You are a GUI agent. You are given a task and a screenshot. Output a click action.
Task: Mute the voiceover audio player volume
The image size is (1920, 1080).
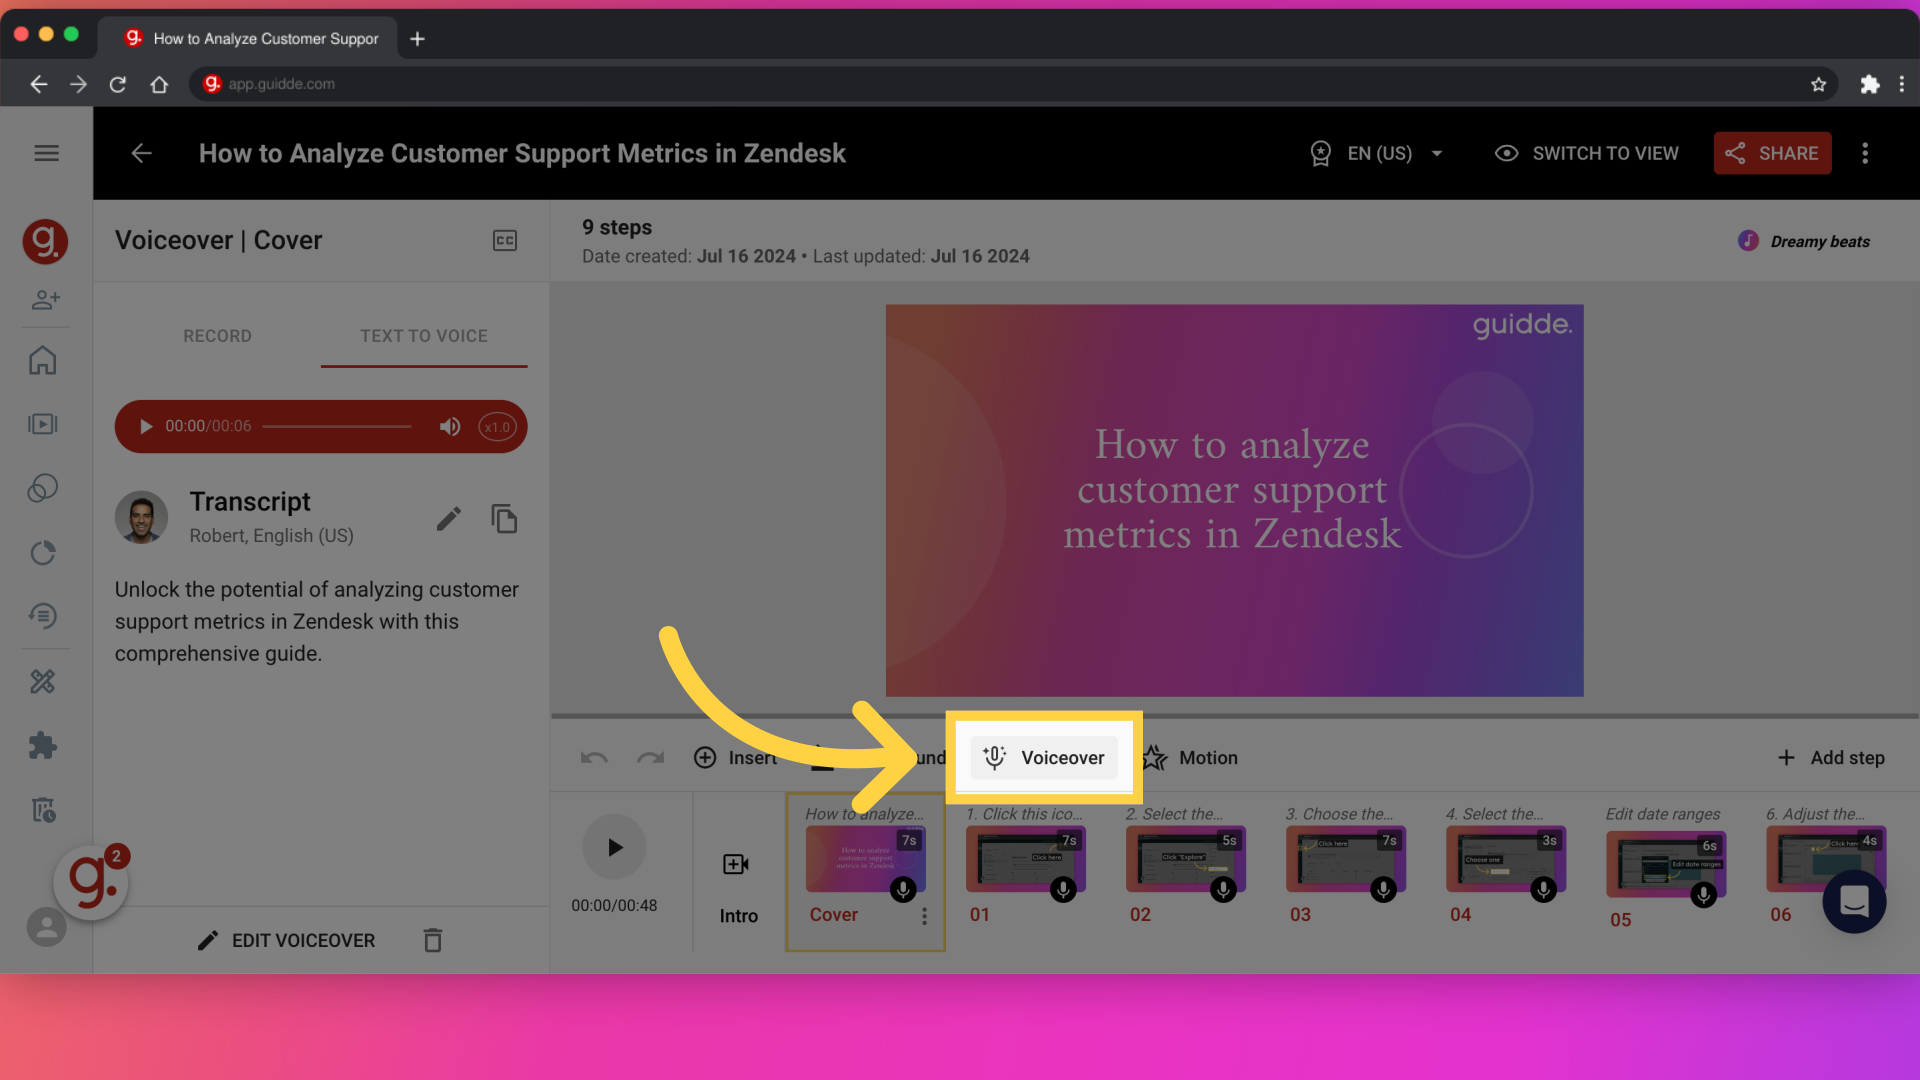[450, 427]
